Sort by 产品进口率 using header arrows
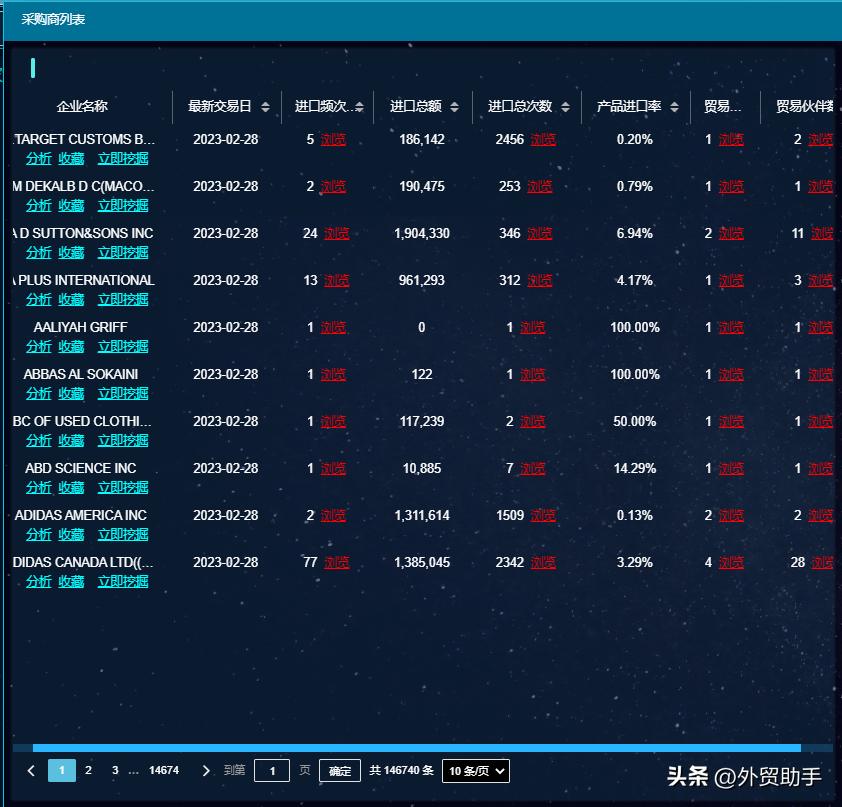 675,107
